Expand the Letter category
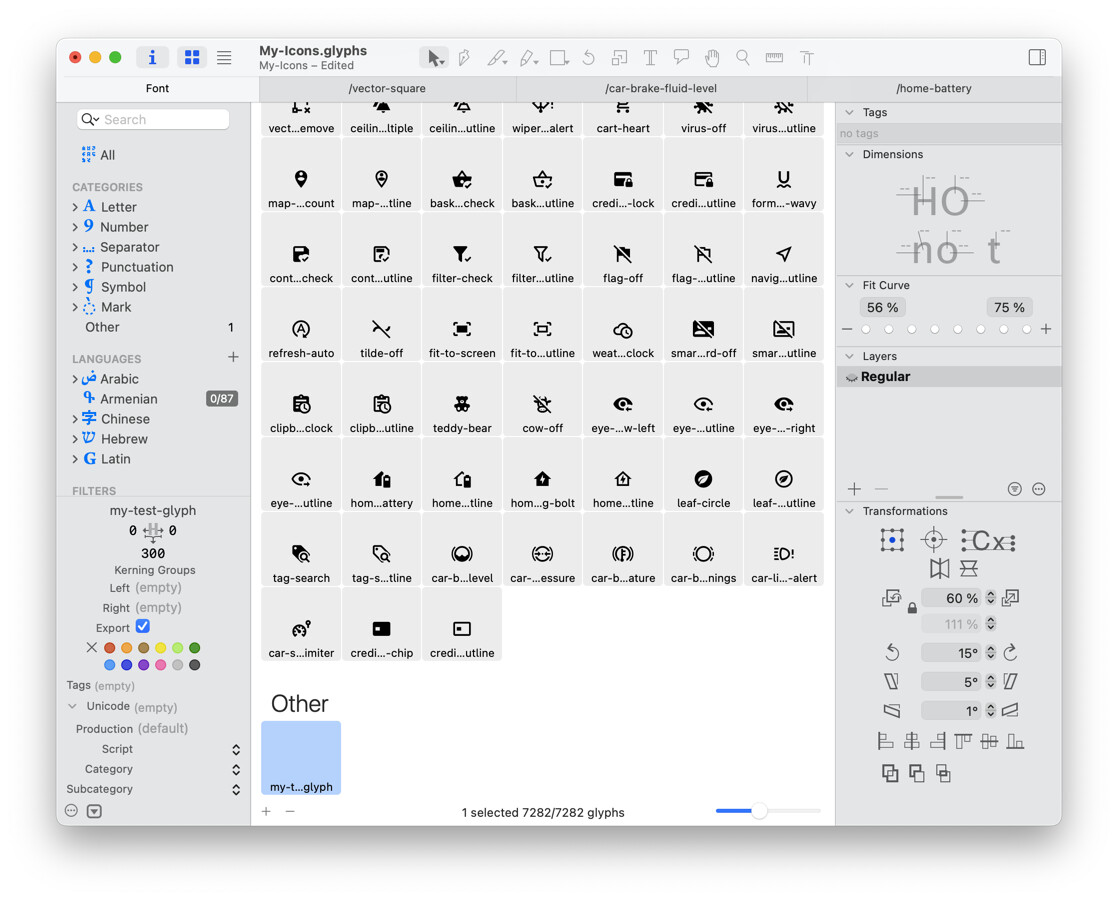 75,207
